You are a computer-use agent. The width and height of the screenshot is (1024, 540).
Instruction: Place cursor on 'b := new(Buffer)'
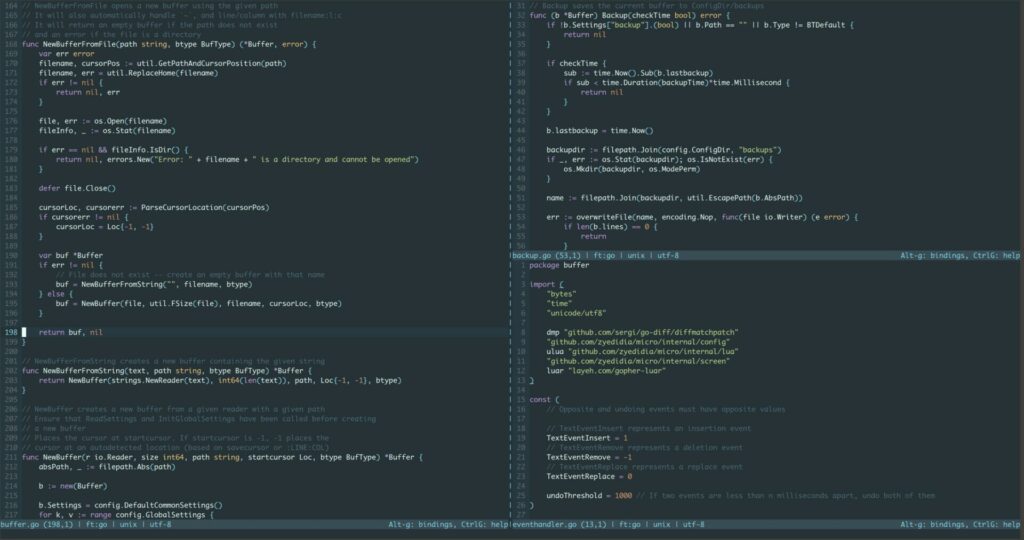pyautogui.click(x=72, y=486)
